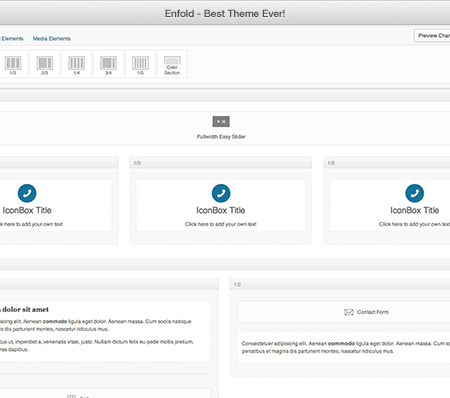Add a Color Section element
The height and width of the screenshot is (398, 450).
[172, 64]
